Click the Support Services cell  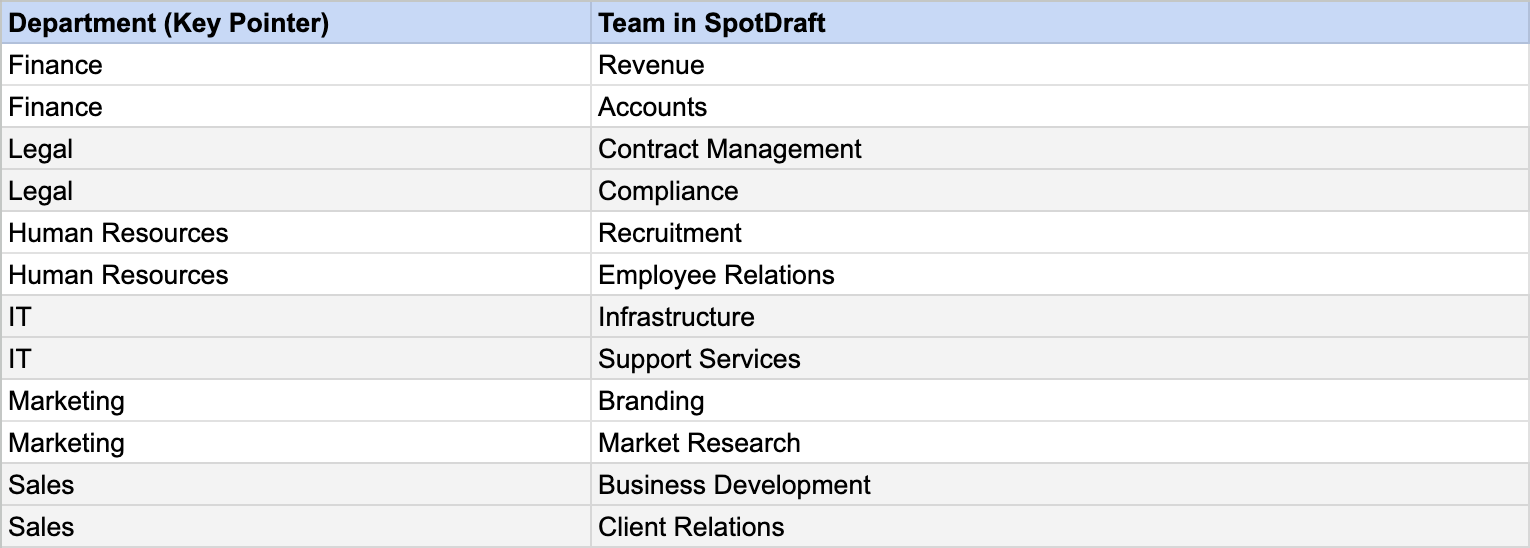point(699,359)
